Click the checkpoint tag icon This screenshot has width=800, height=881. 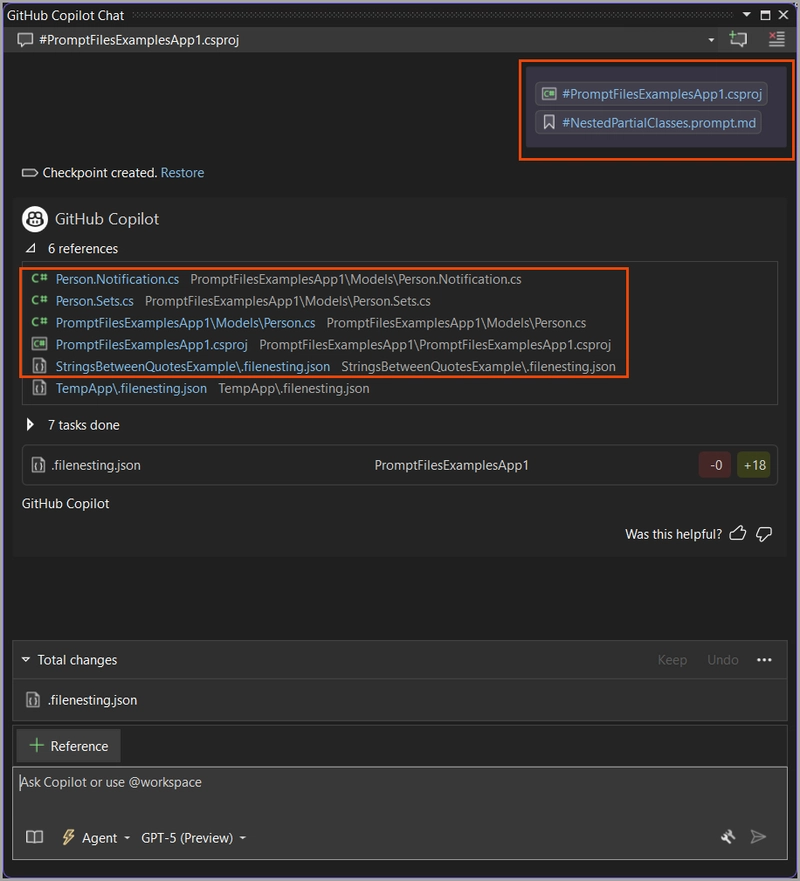coord(30,172)
